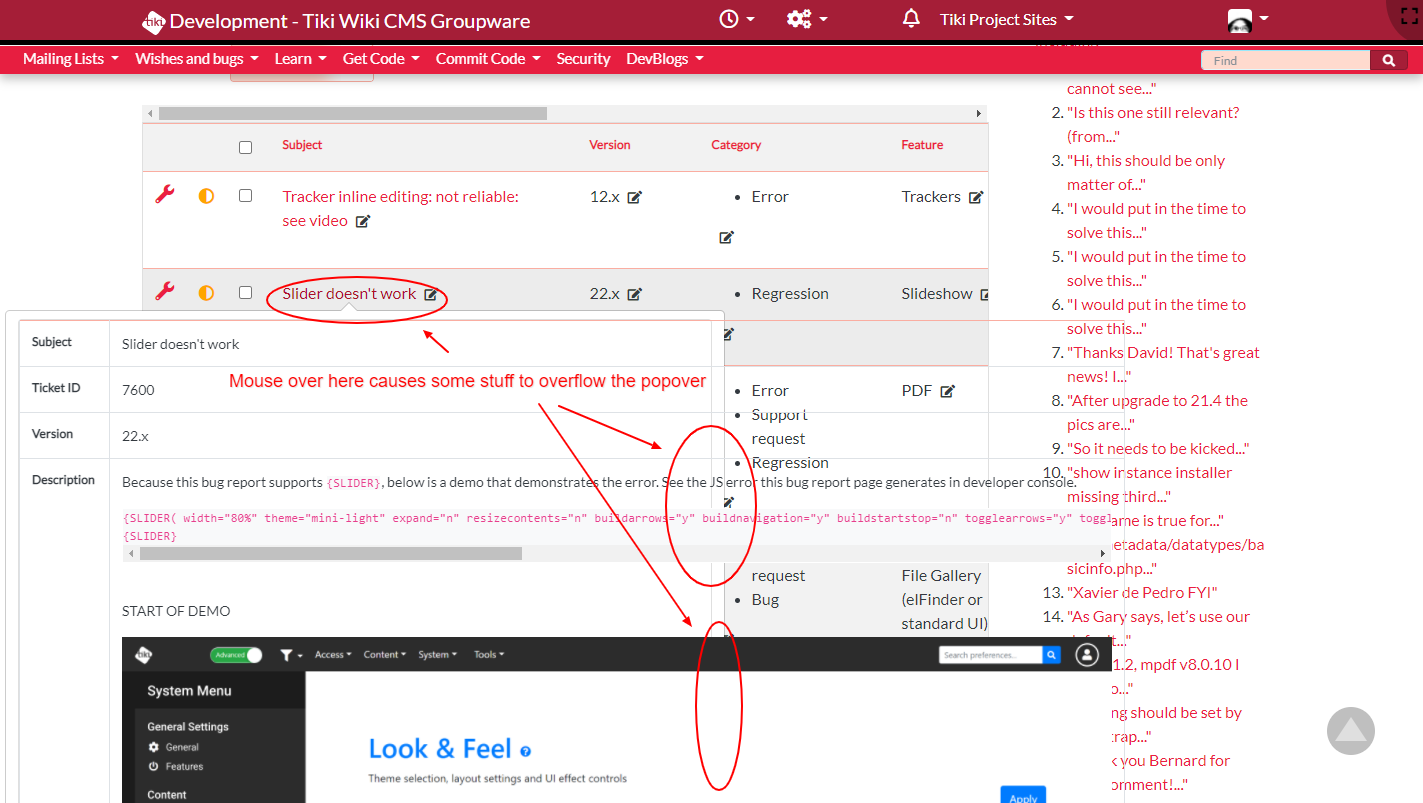Expand the Mailing Lists menu
The width and height of the screenshot is (1423, 803).
(71, 59)
